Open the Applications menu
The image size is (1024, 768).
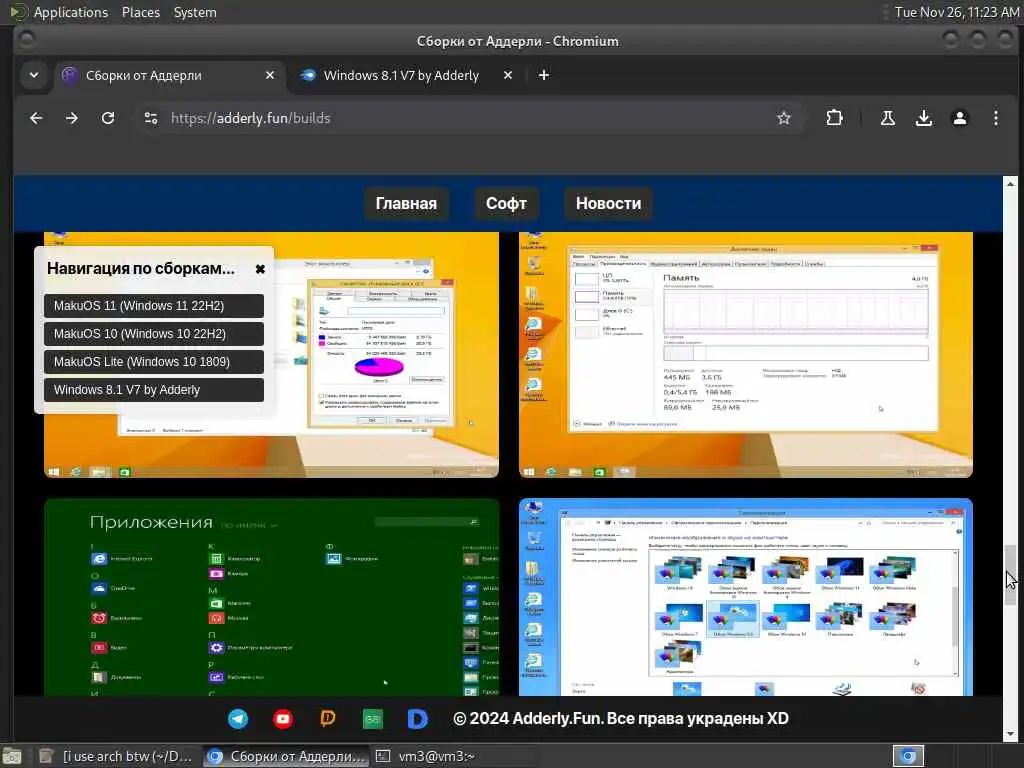59,12
